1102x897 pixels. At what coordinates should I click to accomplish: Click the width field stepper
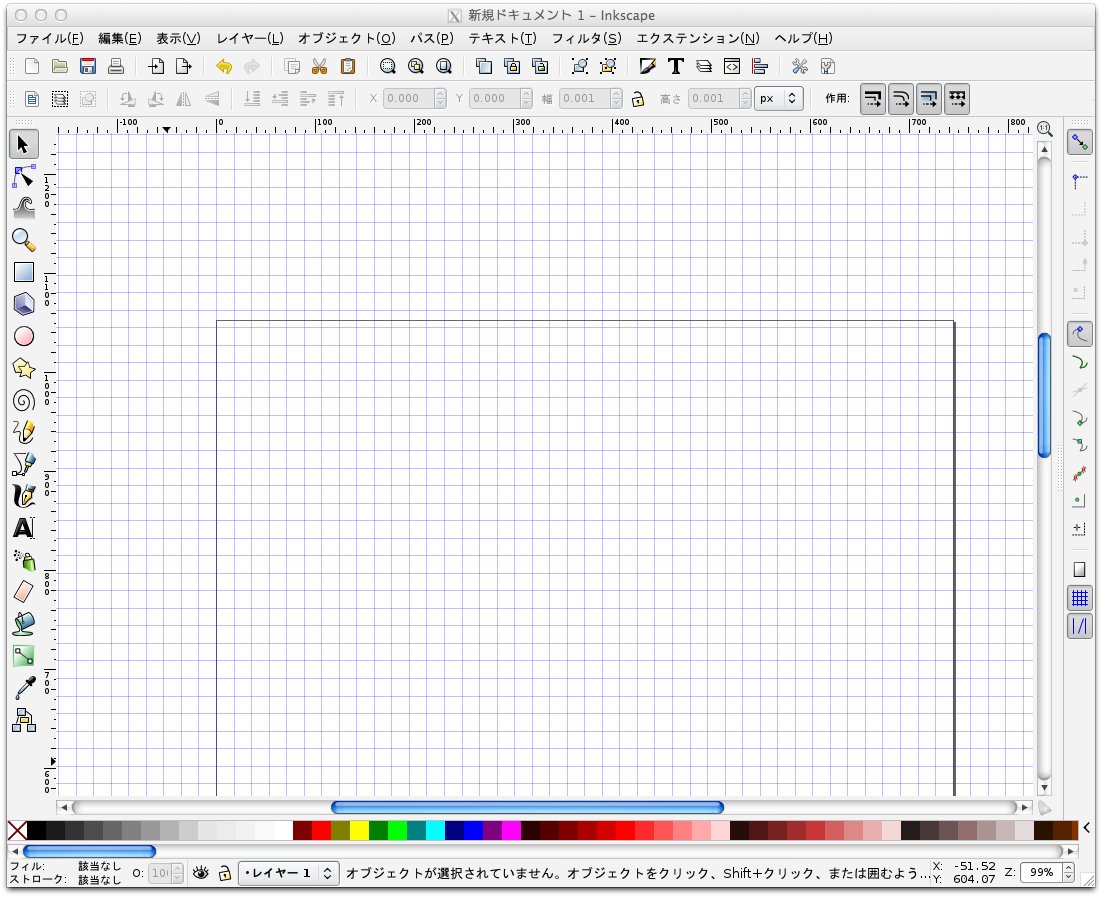(x=616, y=98)
